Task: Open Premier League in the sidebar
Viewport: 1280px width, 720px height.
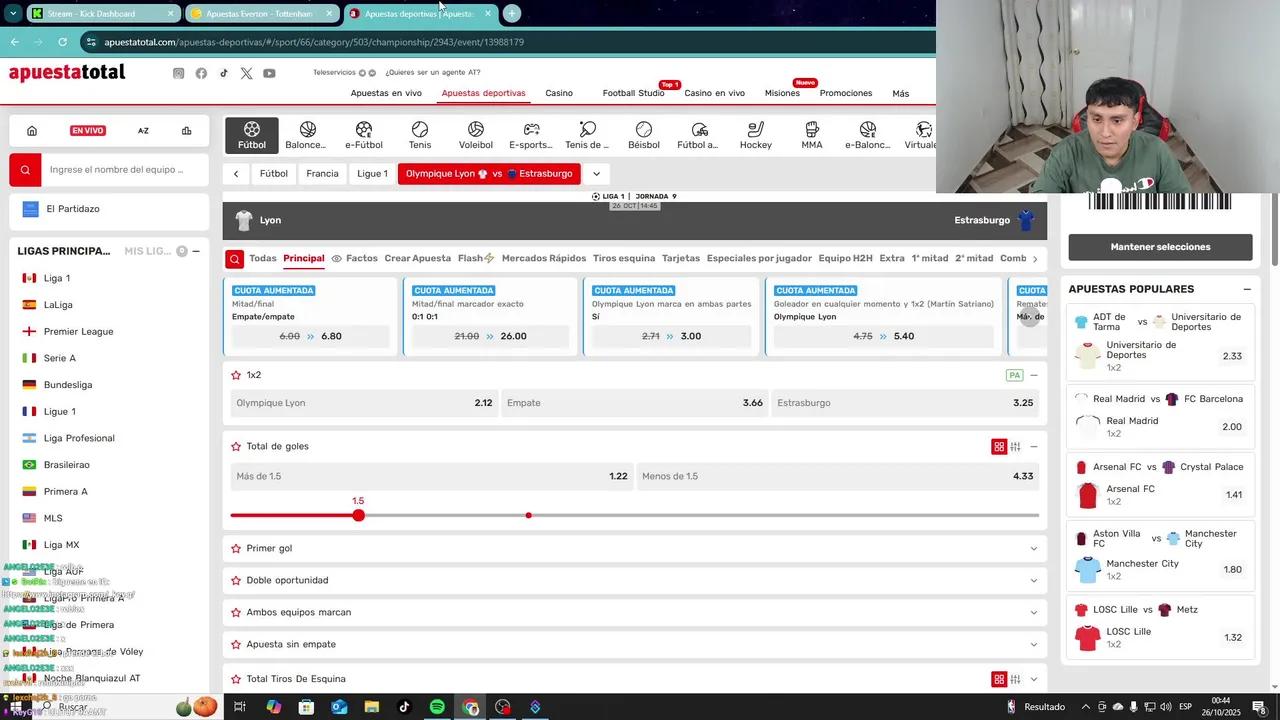Action: 78,331
